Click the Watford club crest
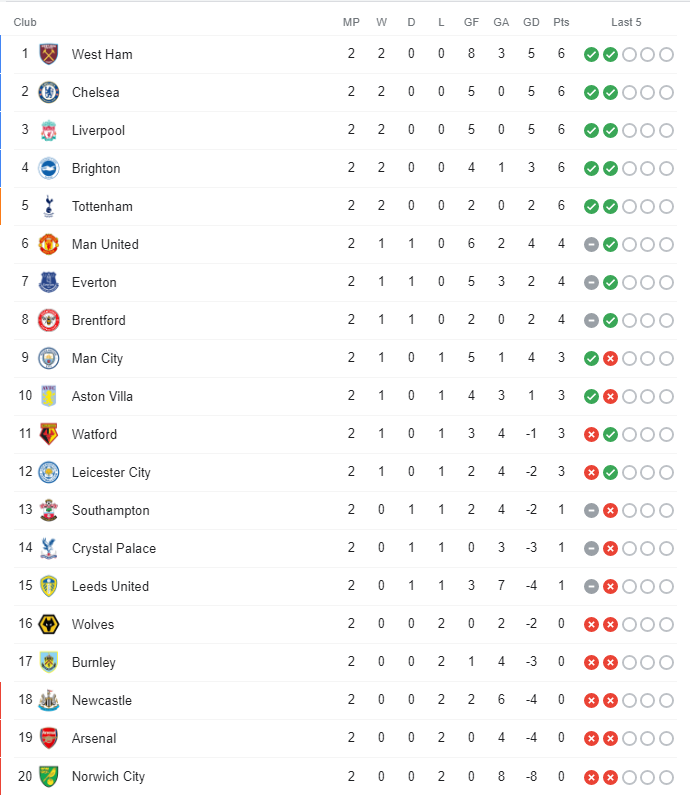690x796 pixels. pyautogui.click(x=49, y=434)
